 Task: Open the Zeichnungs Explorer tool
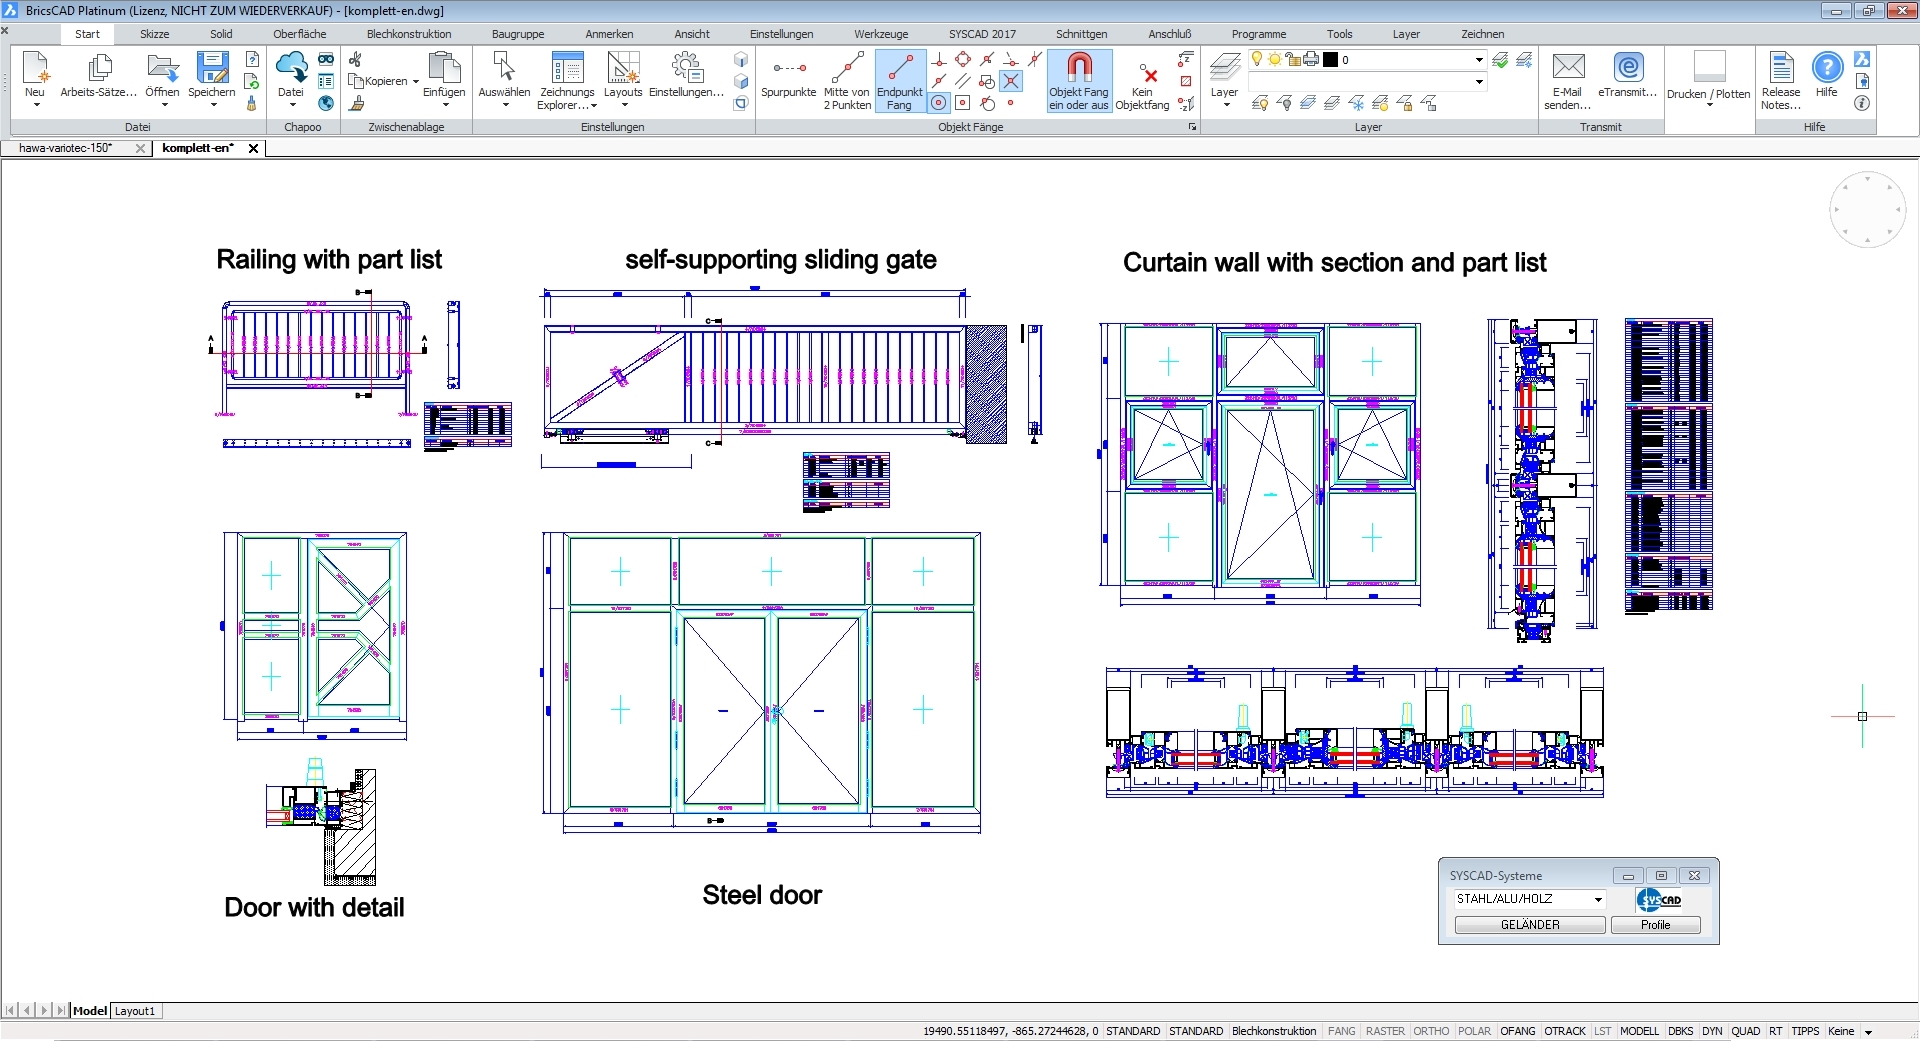[567, 68]
